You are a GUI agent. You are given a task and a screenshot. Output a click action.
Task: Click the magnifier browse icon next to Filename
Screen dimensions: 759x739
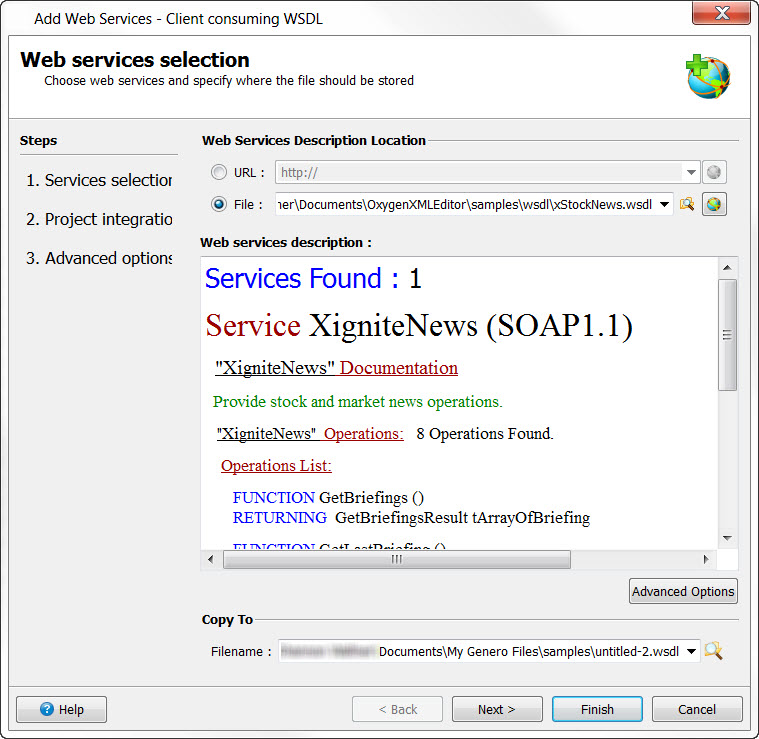click(x=713, y=651)
